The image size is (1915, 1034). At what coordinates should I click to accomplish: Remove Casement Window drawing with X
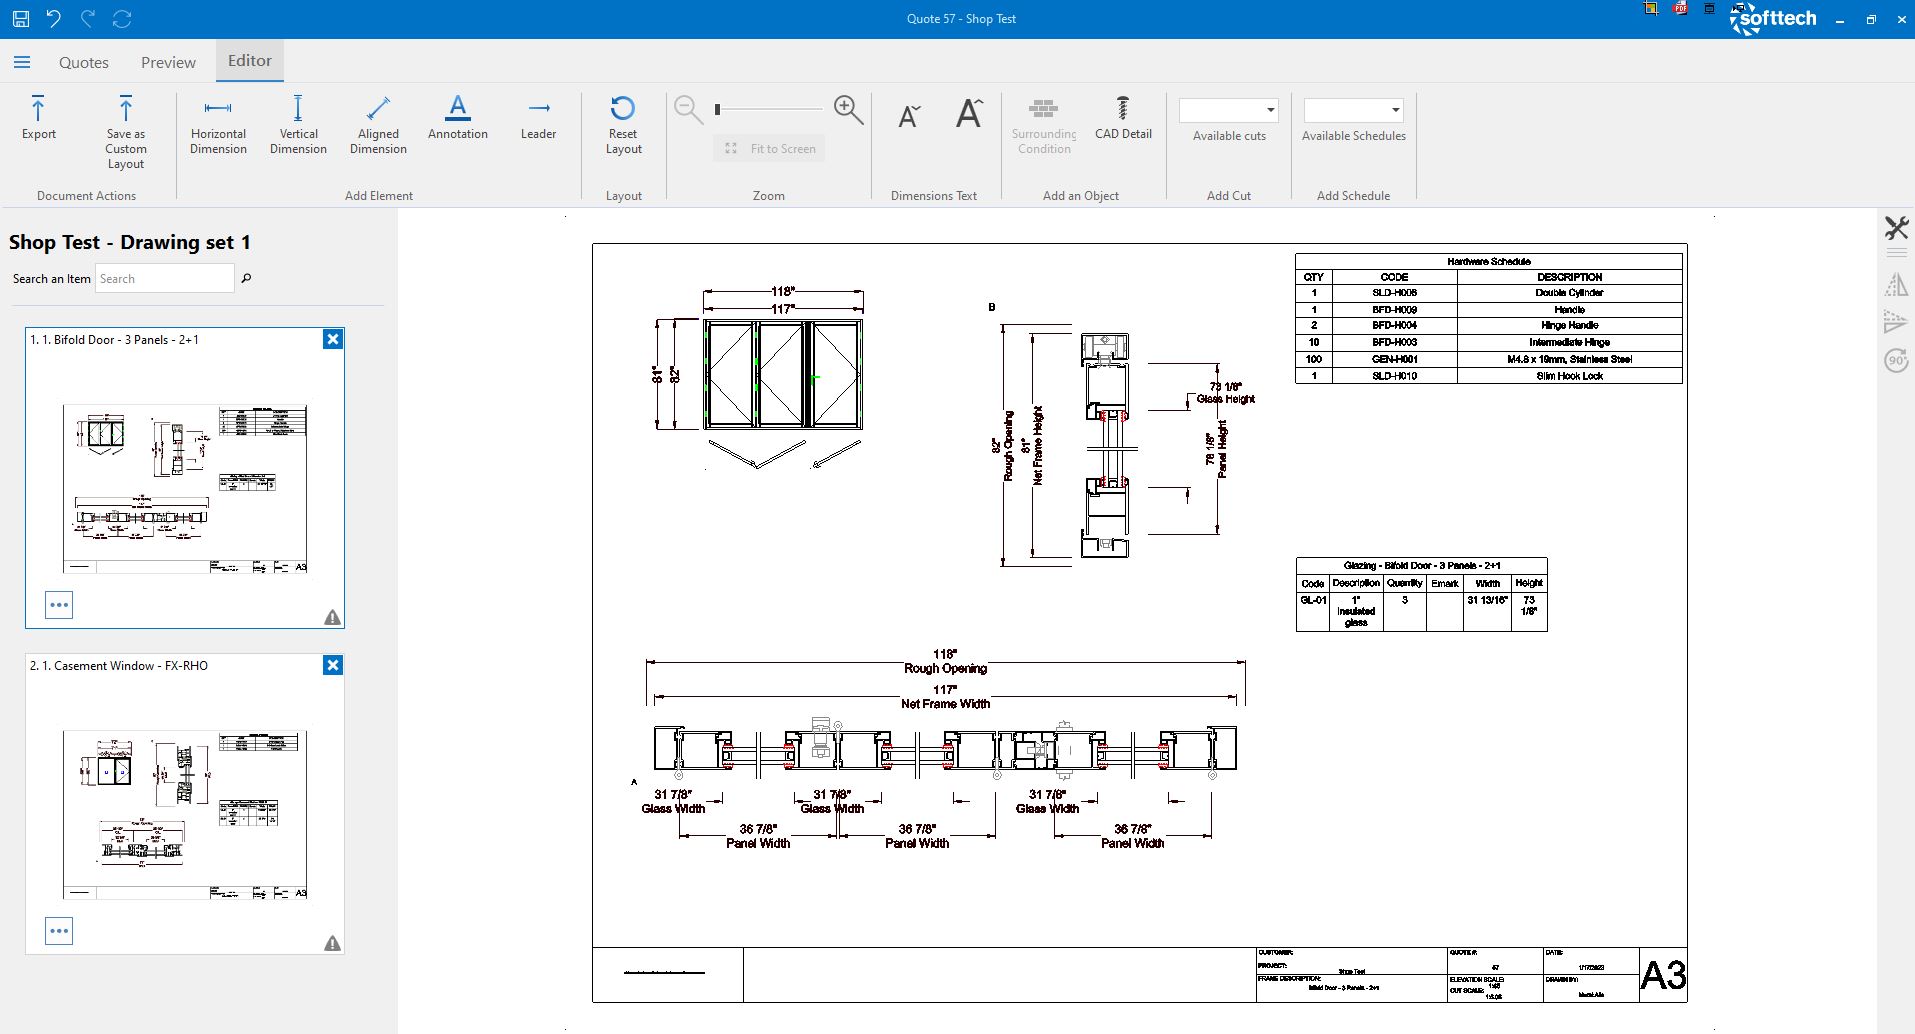(333, 665)
